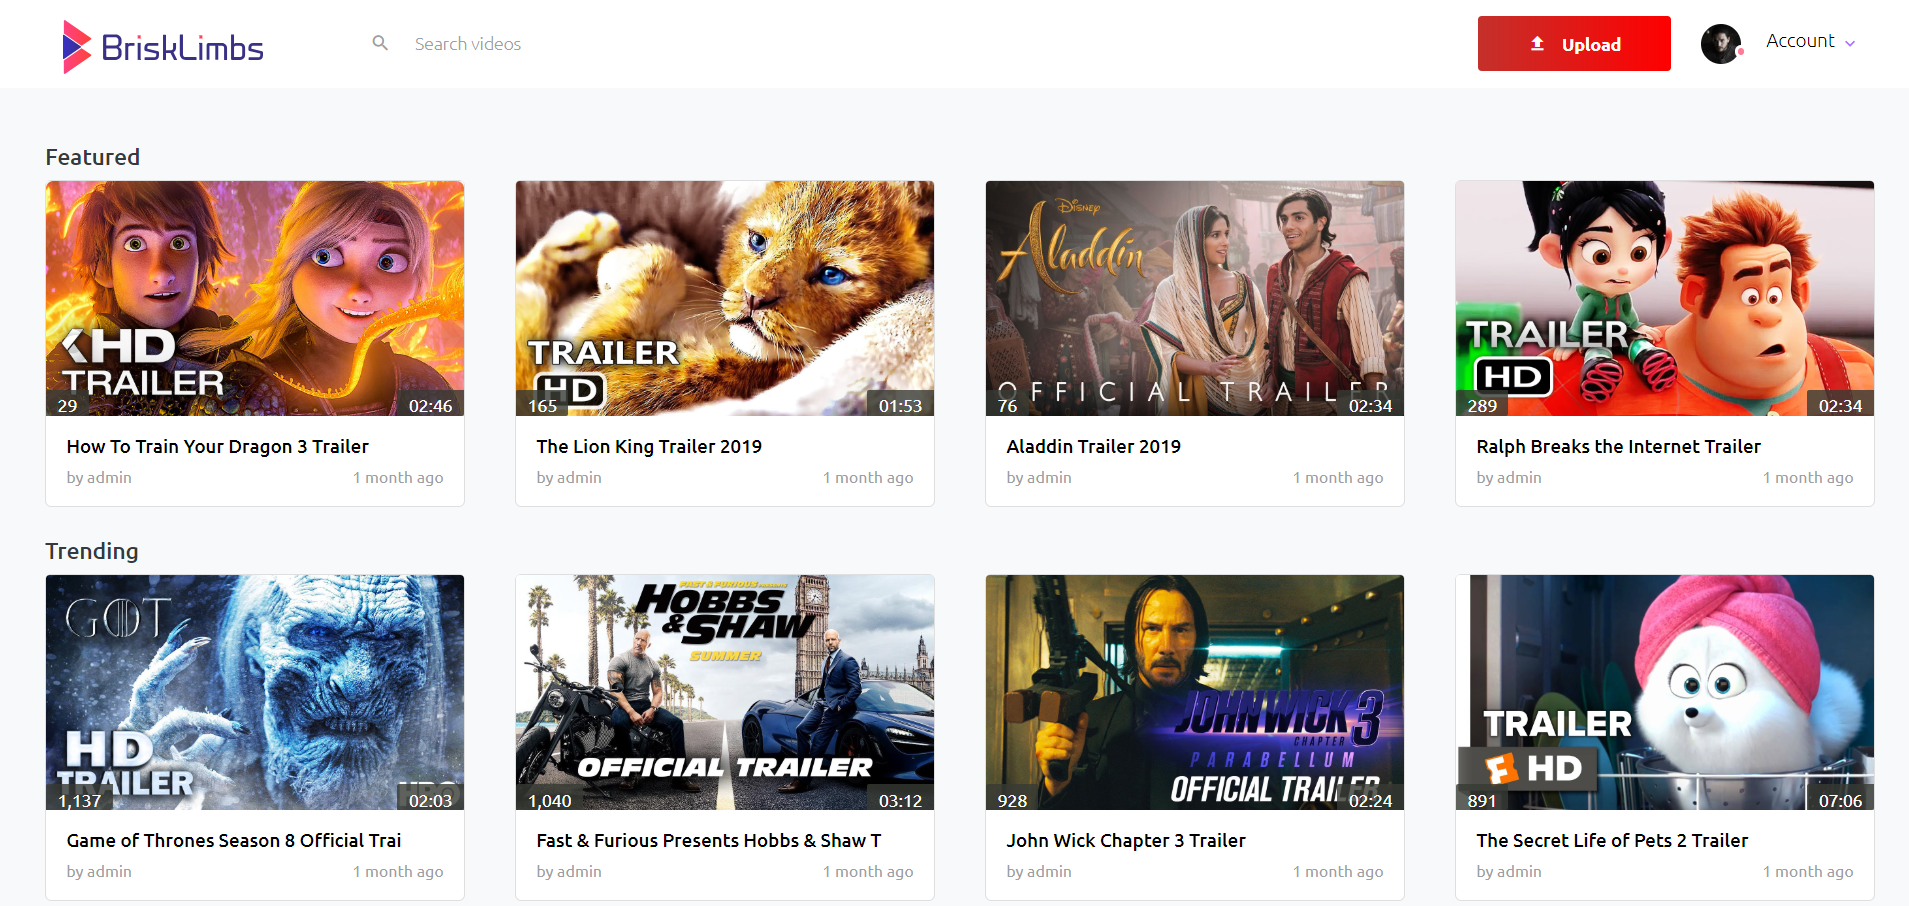Image resolution: width=1909 pixels, height=906 pixels.
Task: Click the Trending section heading
Action: [x=92, y=551]
